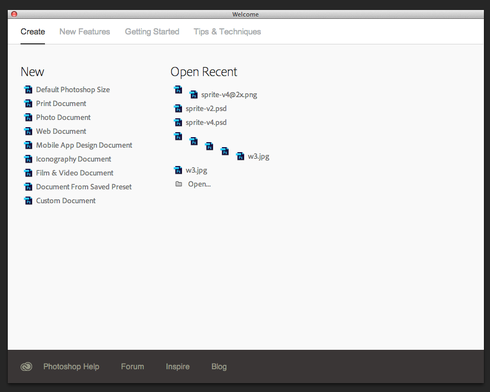Open recent file sprite-v4.psd

206,122
